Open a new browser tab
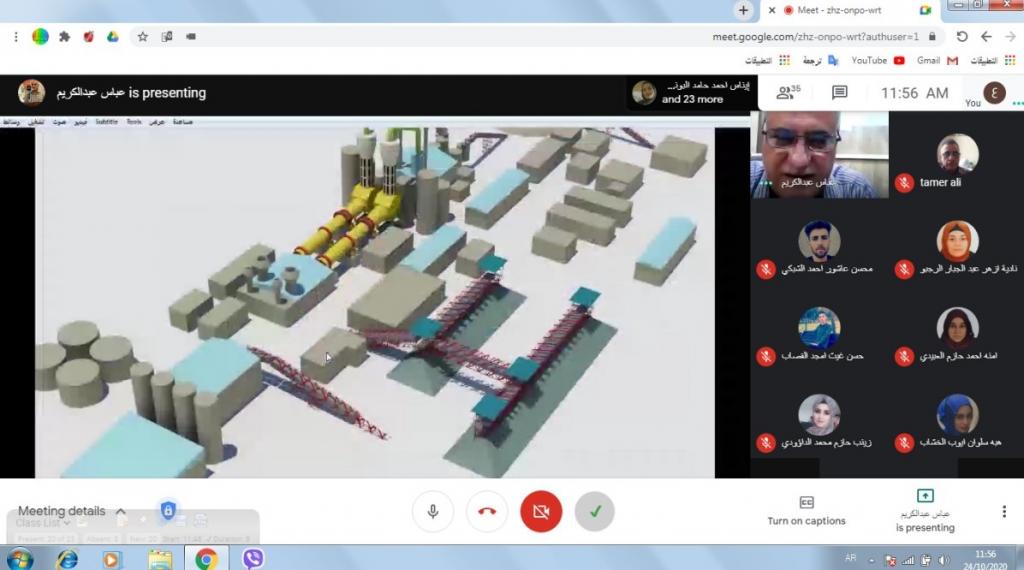This screenshot has height=570, width=1024. click(743, 10)
